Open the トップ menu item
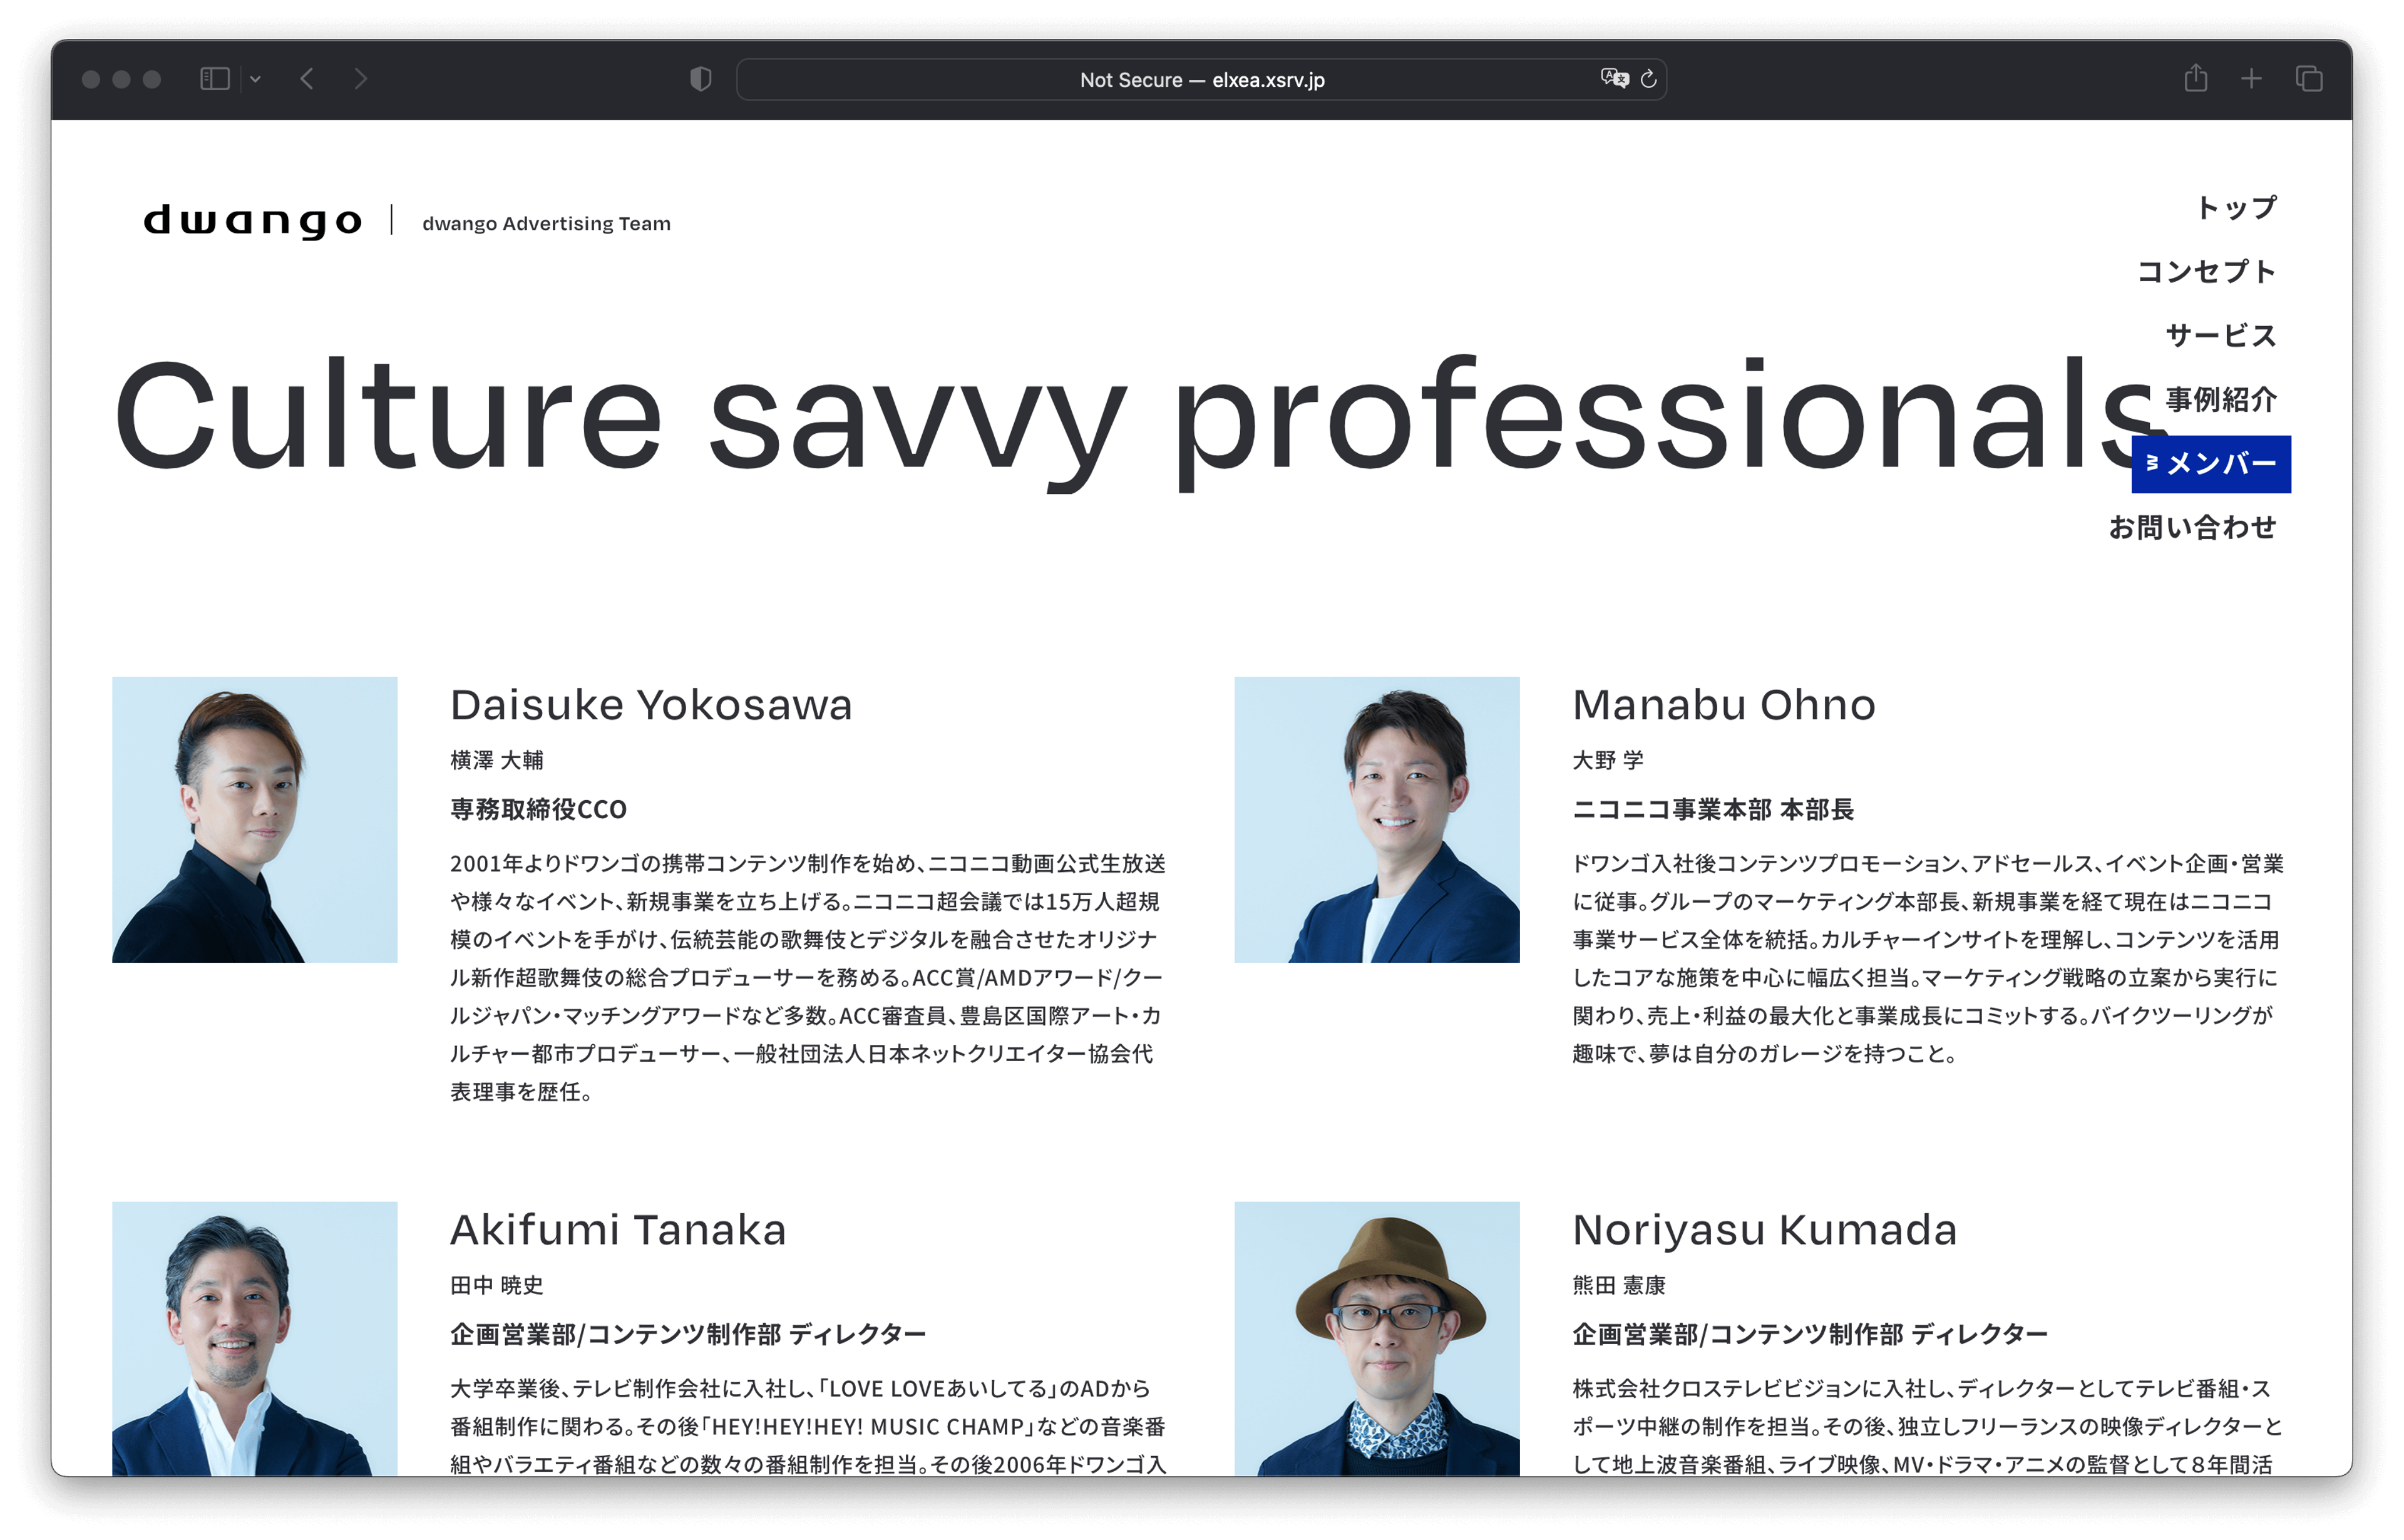 tap(2236, 207)
